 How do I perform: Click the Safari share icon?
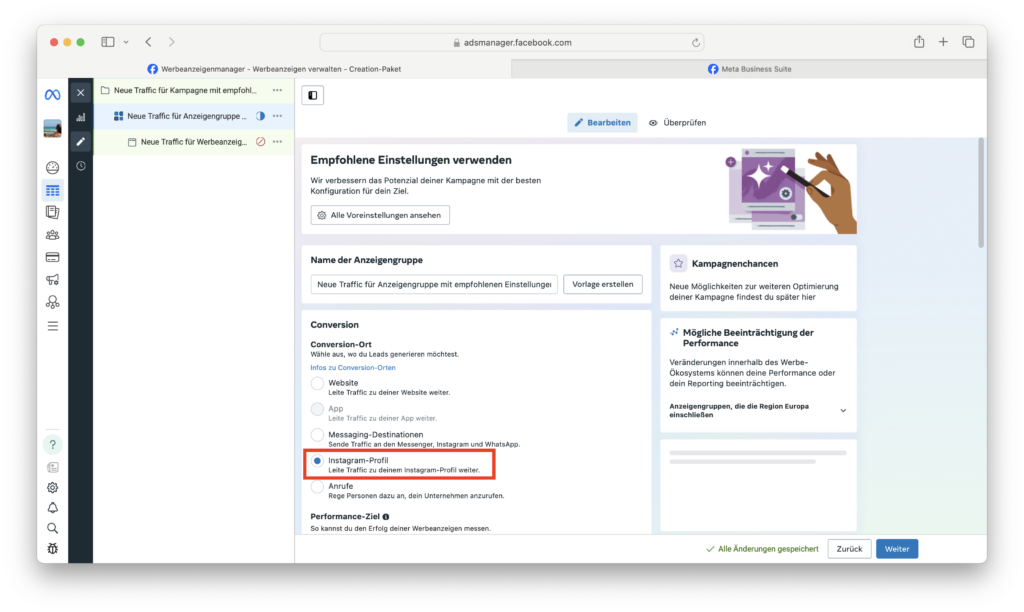pos(919,42)
